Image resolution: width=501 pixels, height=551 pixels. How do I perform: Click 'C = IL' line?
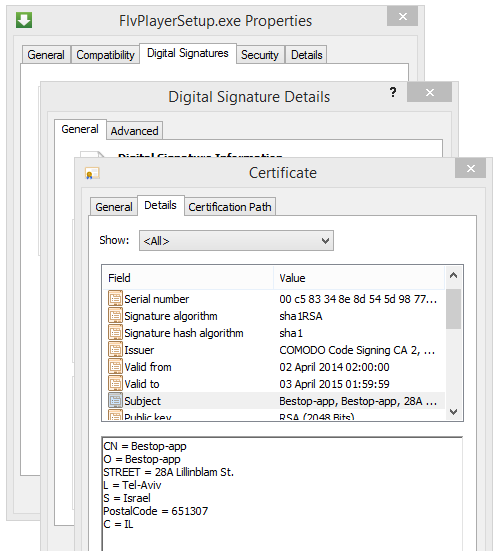click(118, 524)
